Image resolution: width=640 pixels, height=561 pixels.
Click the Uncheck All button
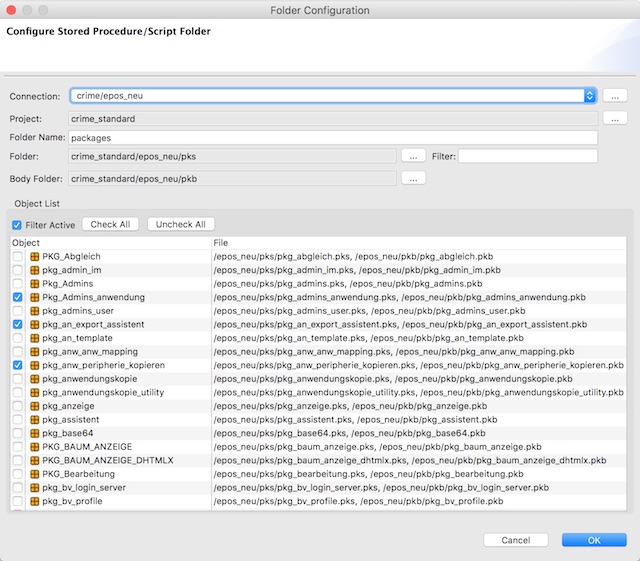click(x=180, y=224)
